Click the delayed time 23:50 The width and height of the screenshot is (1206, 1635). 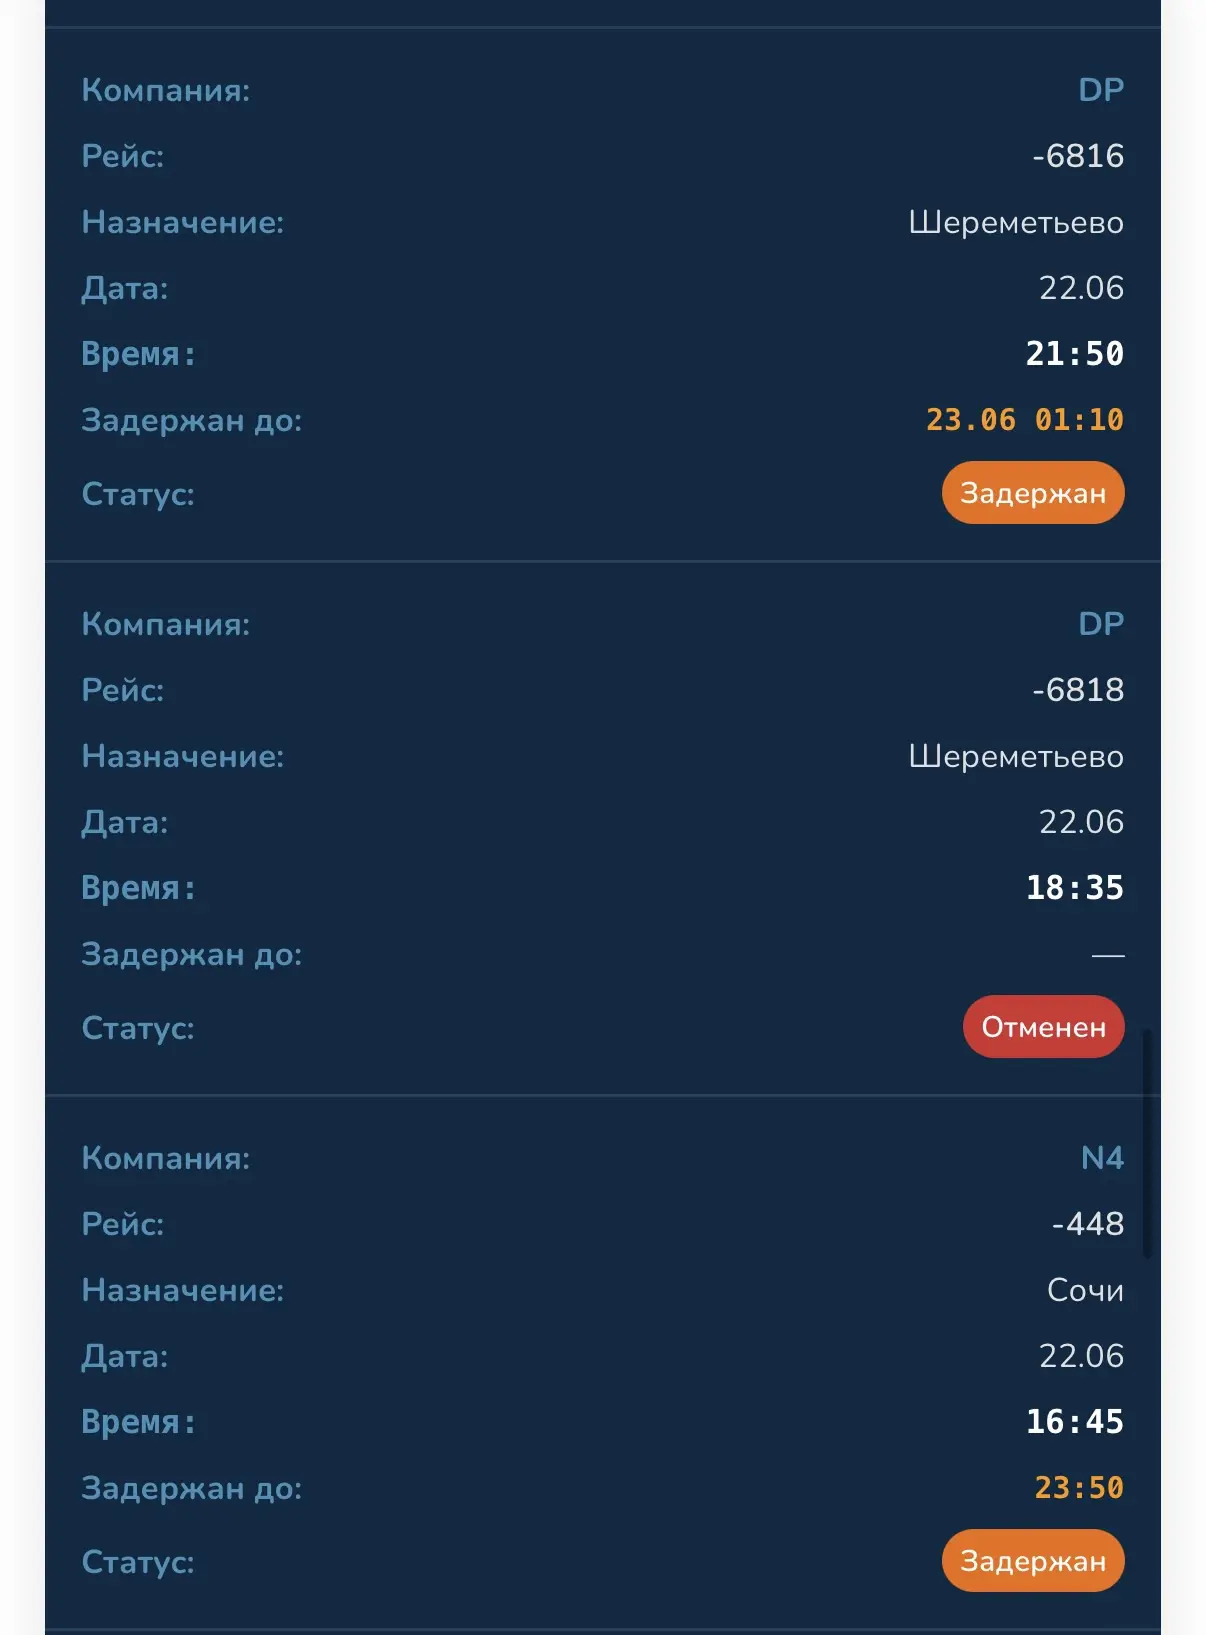click(x=1079, y=1488)
